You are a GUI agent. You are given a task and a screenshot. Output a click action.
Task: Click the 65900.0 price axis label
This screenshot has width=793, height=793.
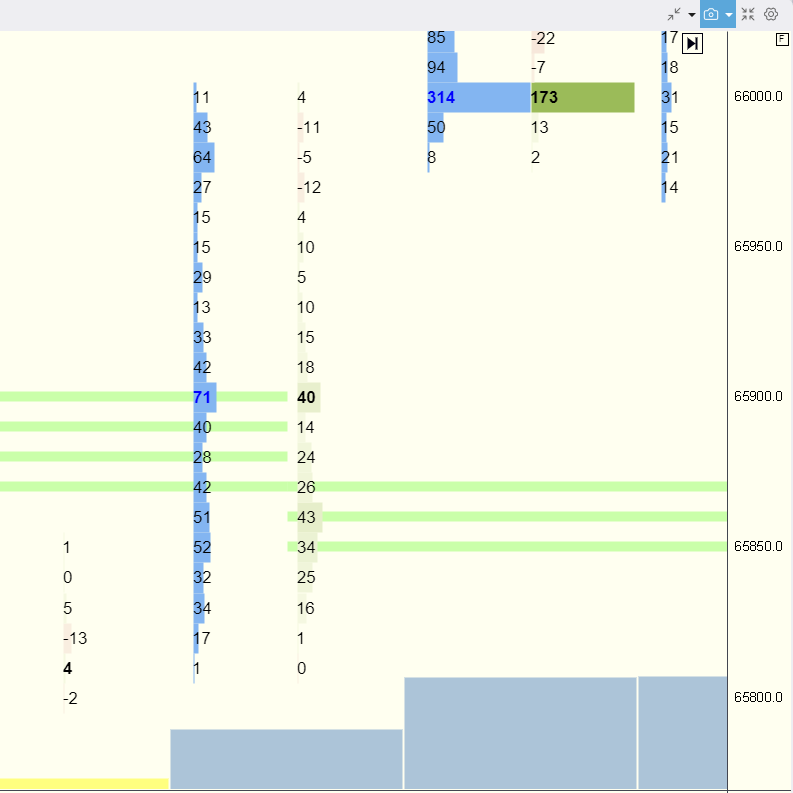pos(758,397)
